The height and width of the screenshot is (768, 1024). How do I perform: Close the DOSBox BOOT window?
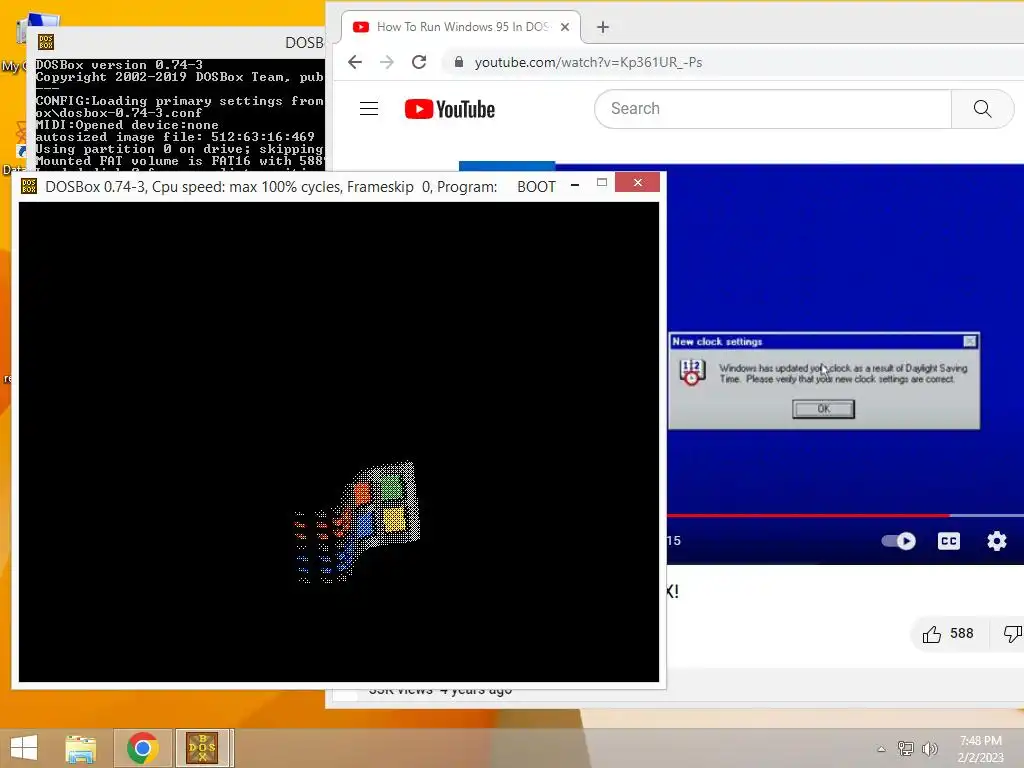pos(637,182)
